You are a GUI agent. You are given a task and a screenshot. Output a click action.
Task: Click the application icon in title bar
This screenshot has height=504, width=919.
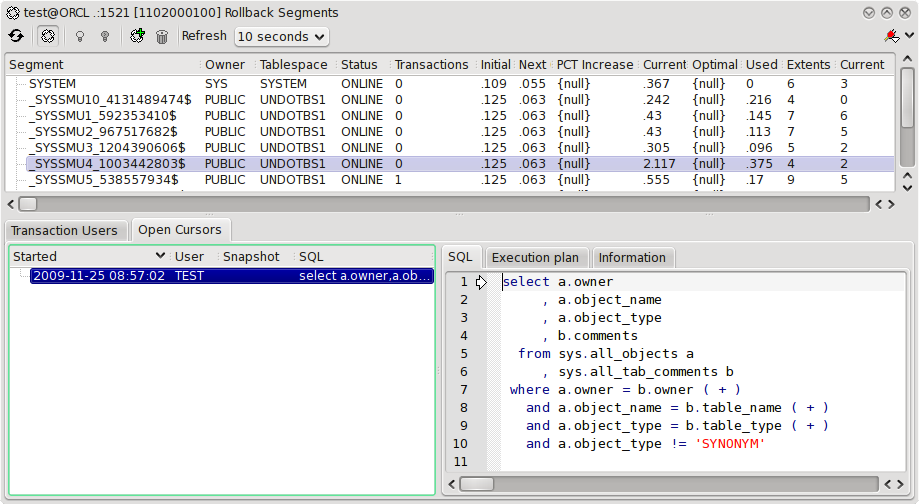pos(12,13)
